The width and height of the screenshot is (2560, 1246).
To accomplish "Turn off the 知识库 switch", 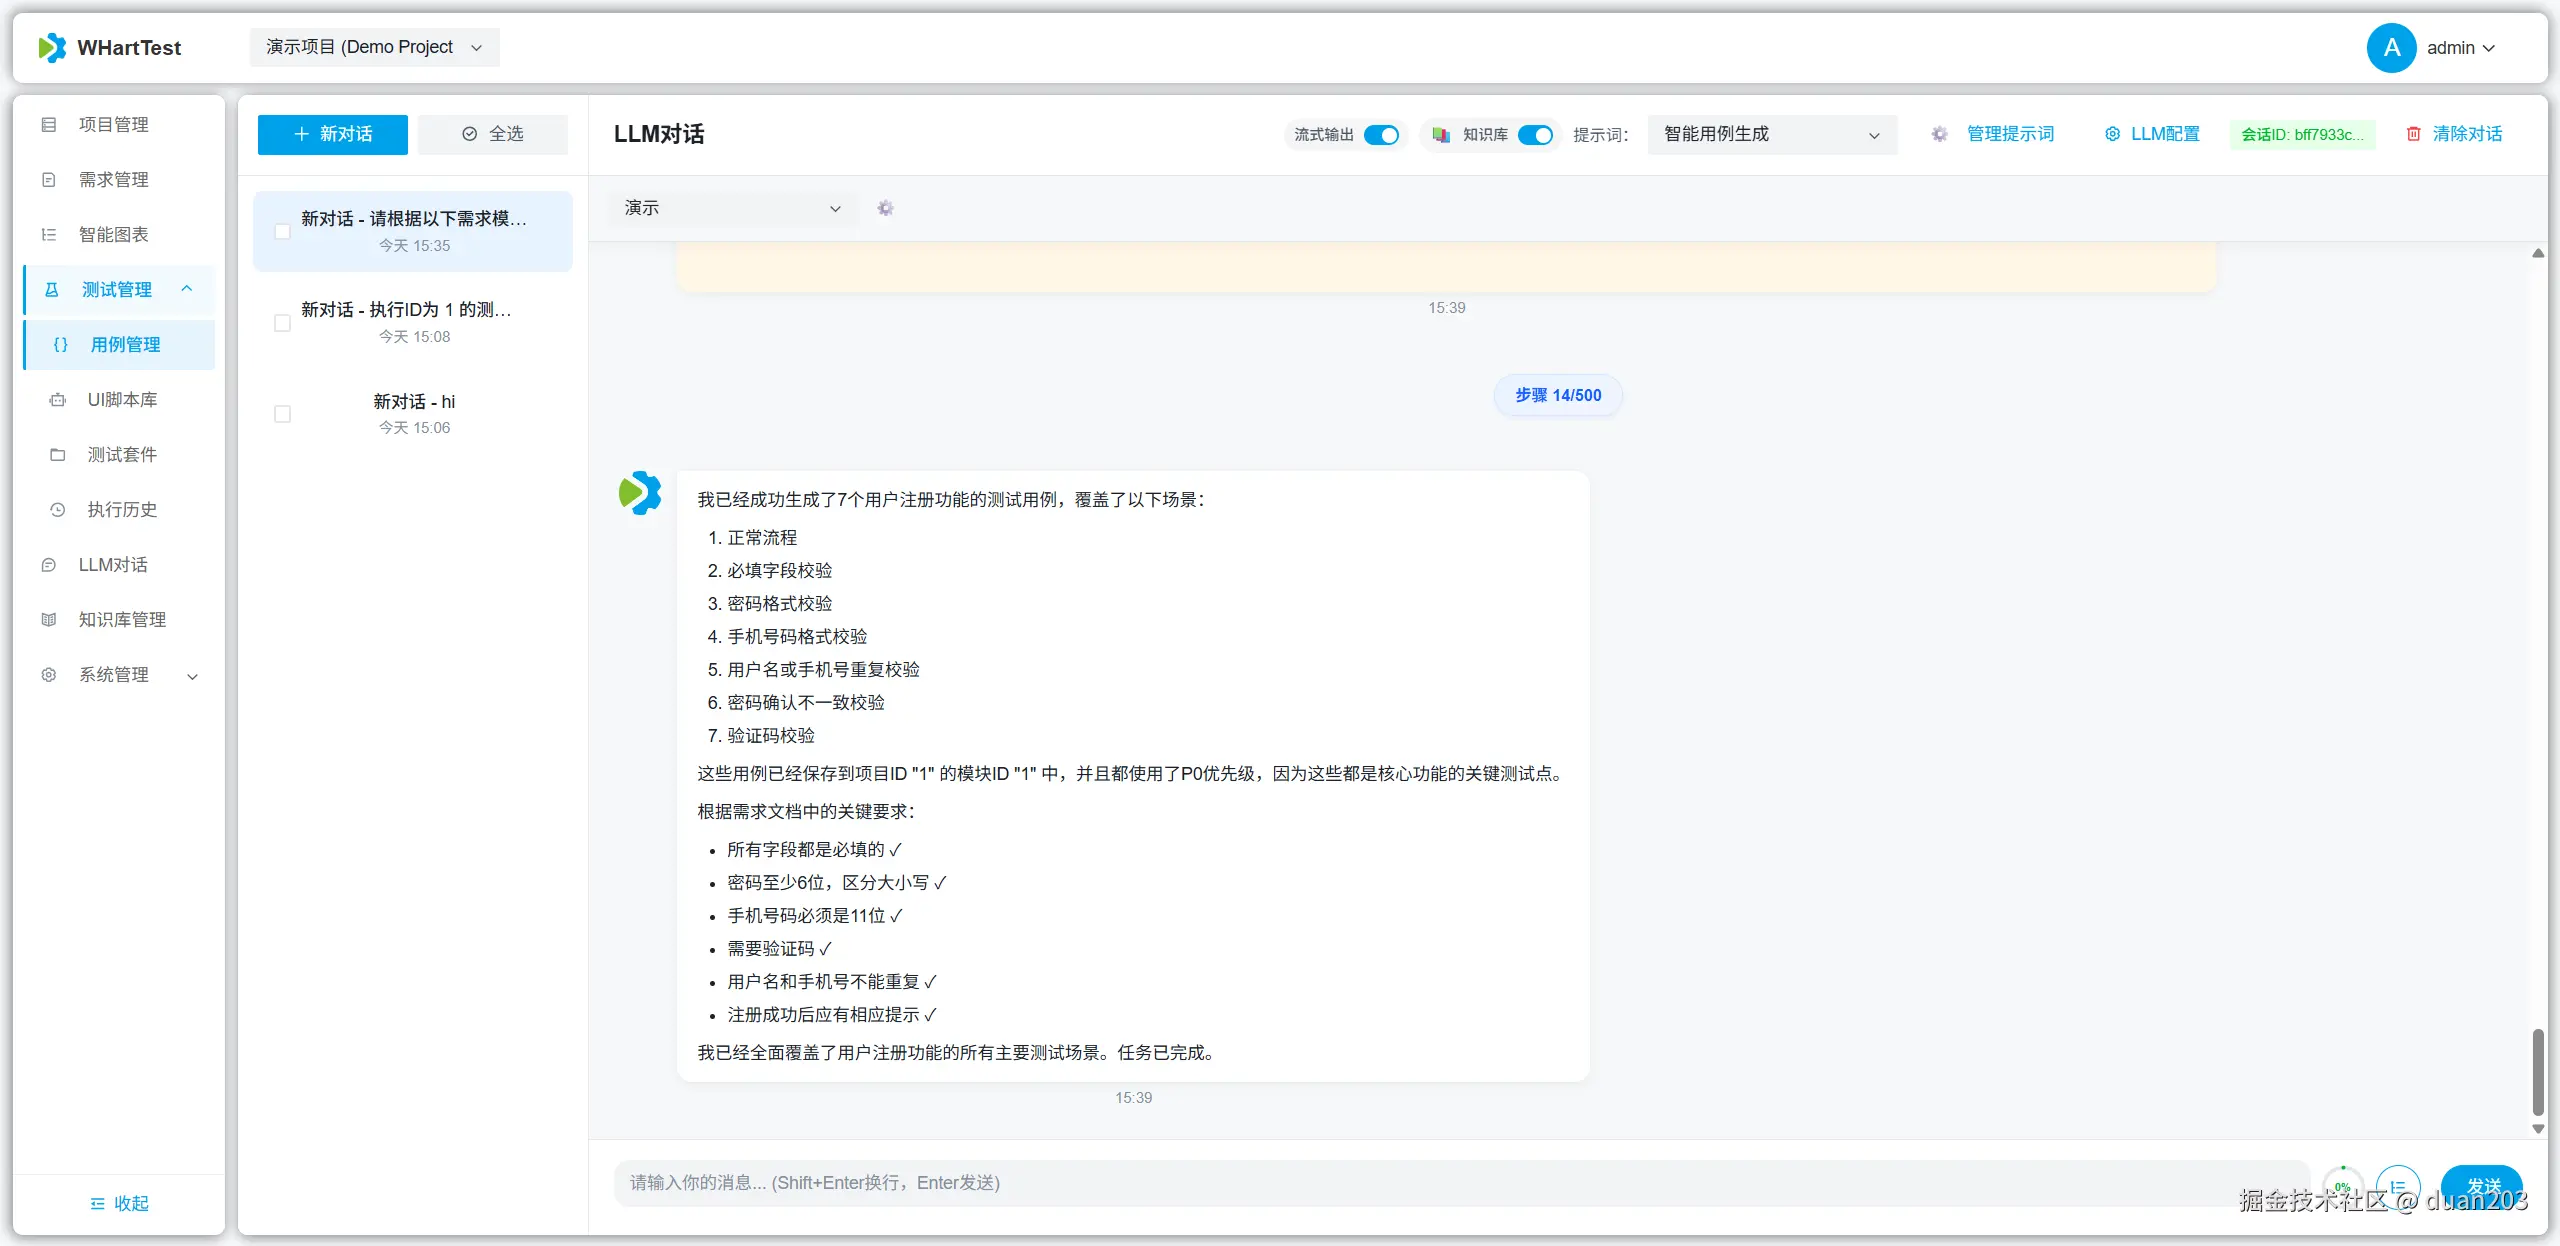I will [x=1536, y=134].
